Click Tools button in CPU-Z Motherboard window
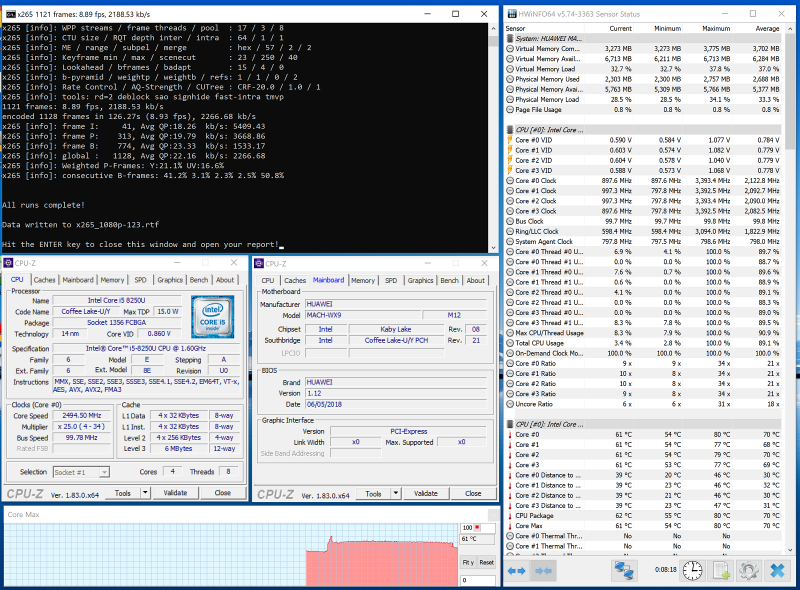 [373, 494]
